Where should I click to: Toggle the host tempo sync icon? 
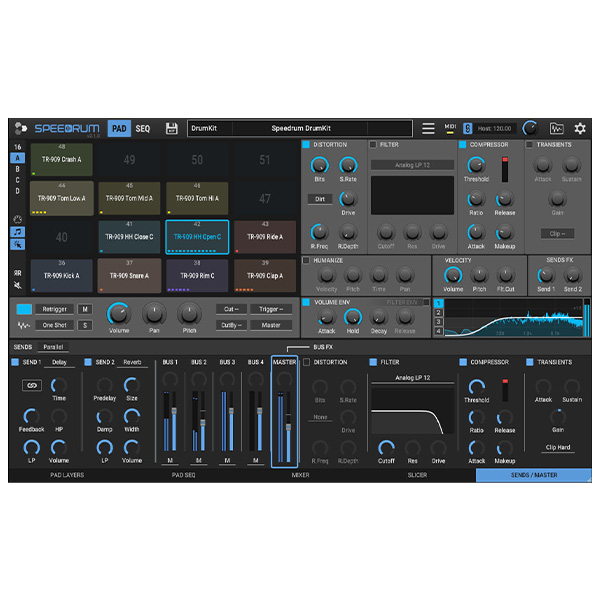[467, 128]
